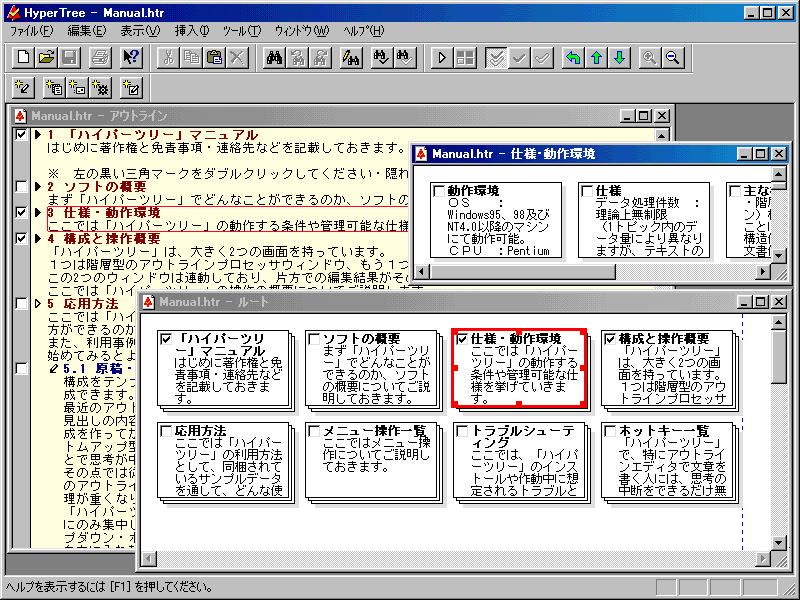Screen dimensions: 800x600
Task: Open the 表示(V) menu
Action: 140,31
